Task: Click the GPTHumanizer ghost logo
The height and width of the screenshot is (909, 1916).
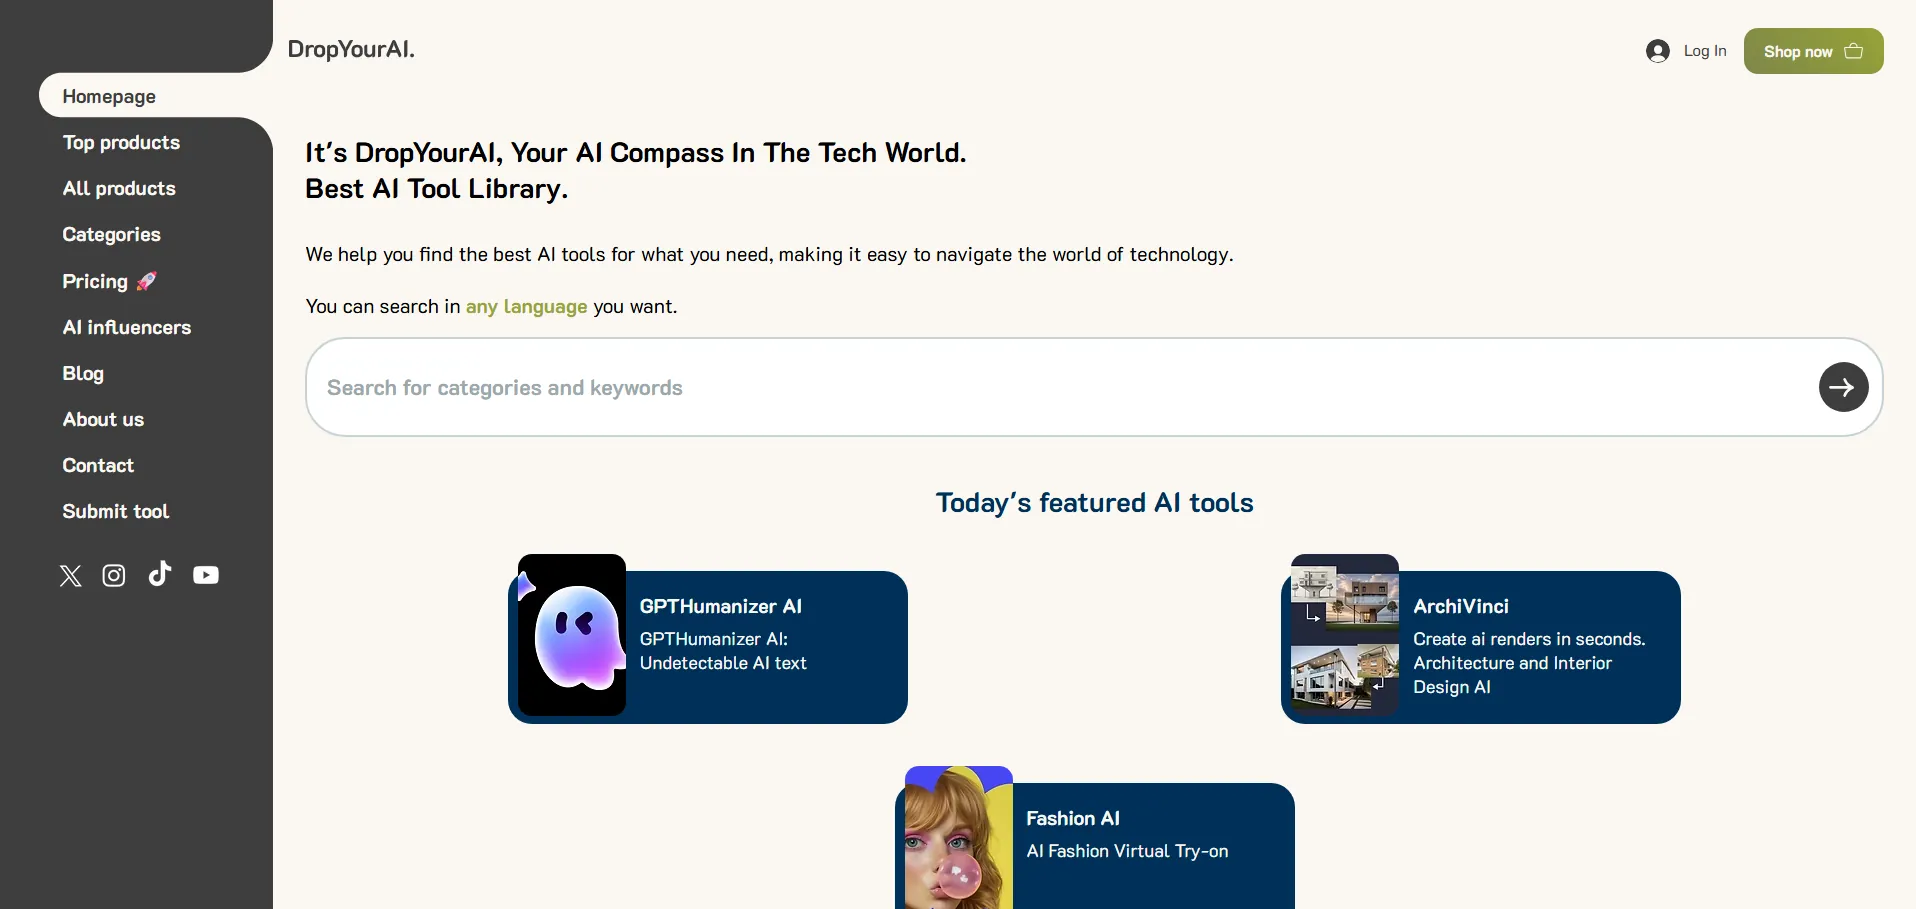Action: click(x=573, y=635)
